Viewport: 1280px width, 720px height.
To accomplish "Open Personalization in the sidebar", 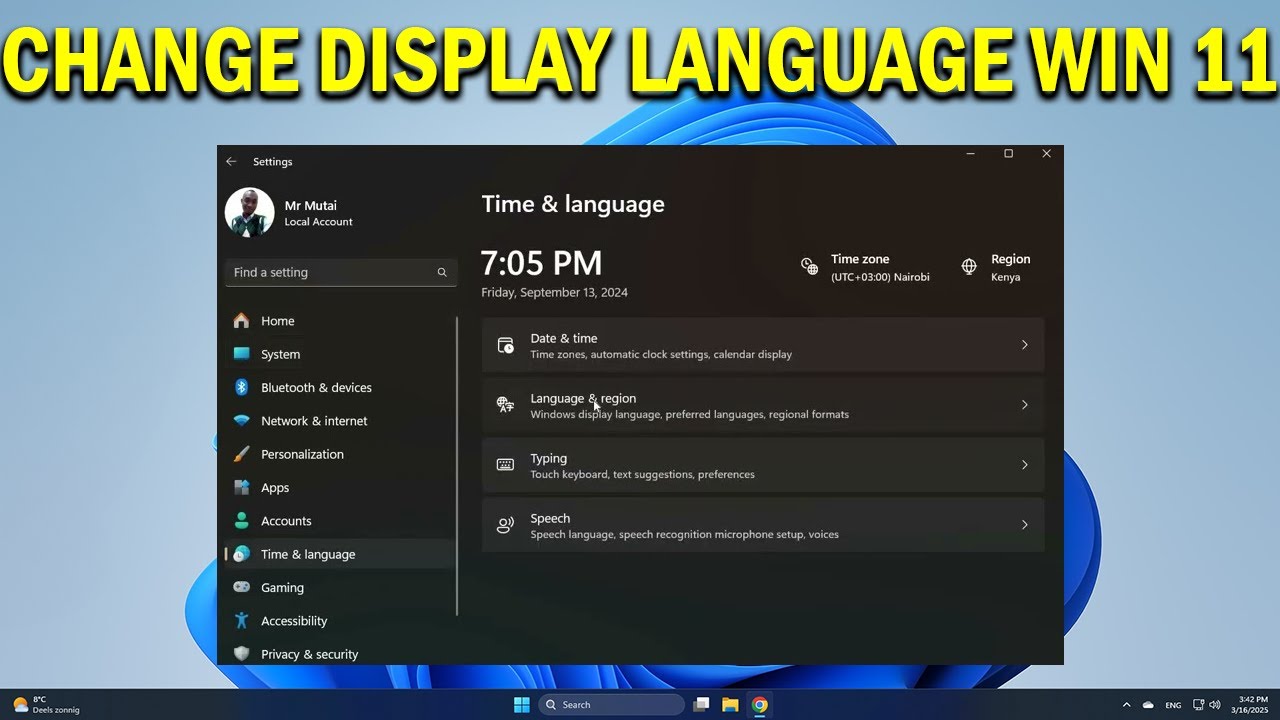I will click(340, 454).
